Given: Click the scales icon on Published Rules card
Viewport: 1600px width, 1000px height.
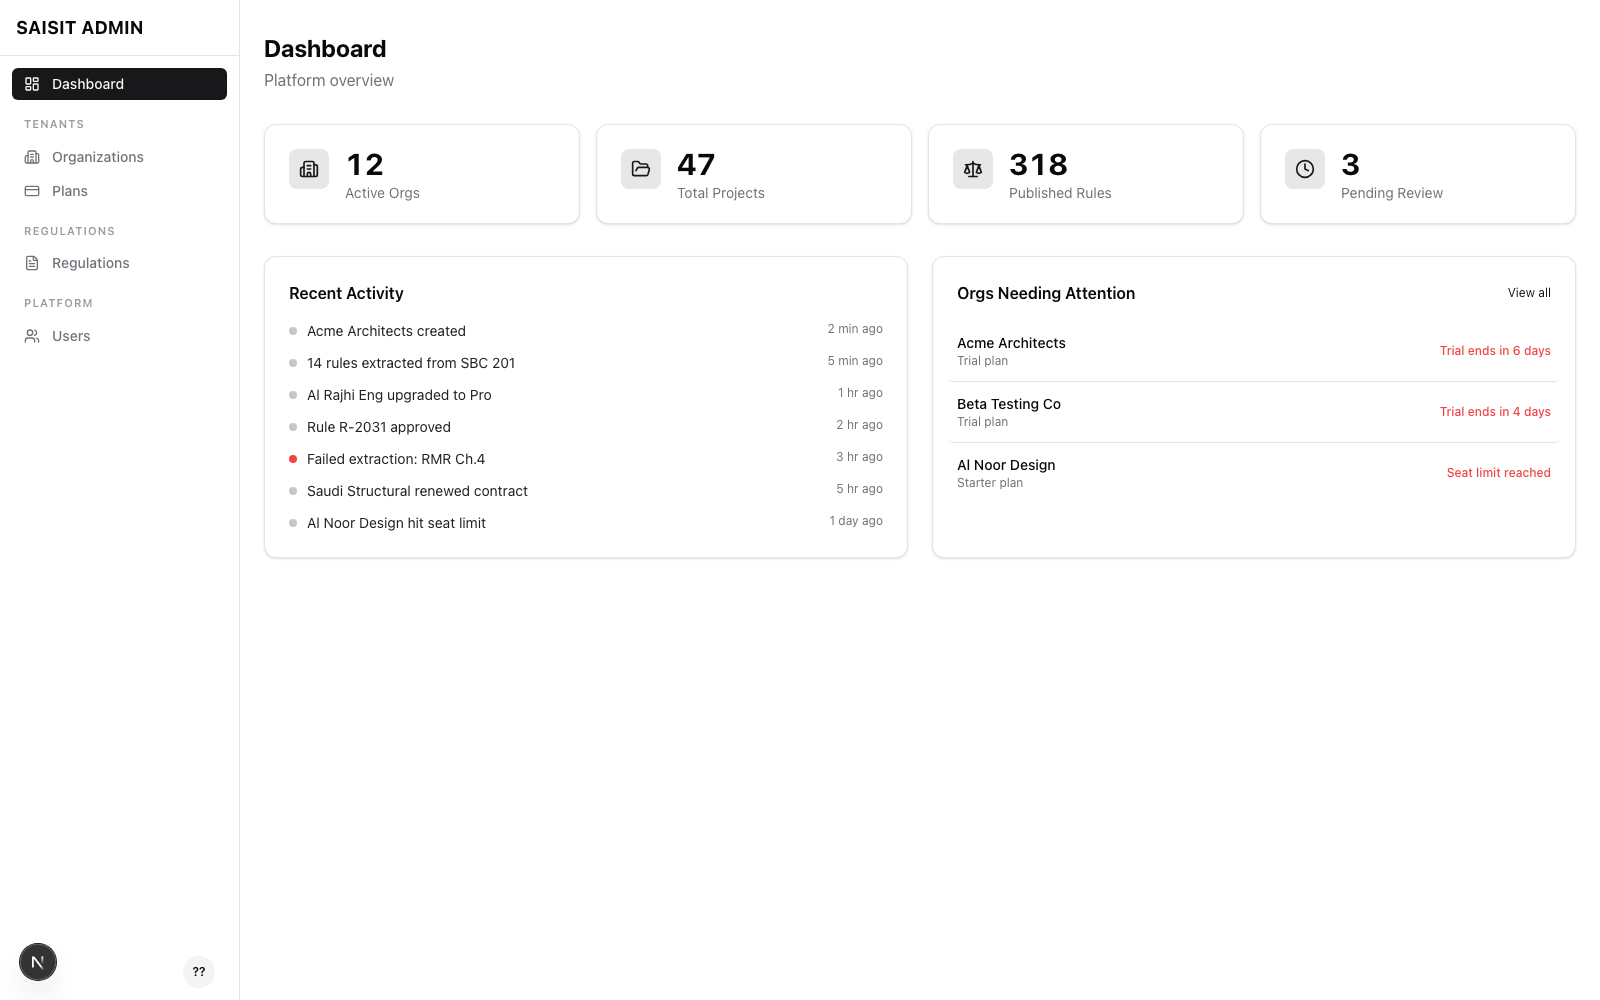Looking at the screenshot, I should (x=973, y=169).
